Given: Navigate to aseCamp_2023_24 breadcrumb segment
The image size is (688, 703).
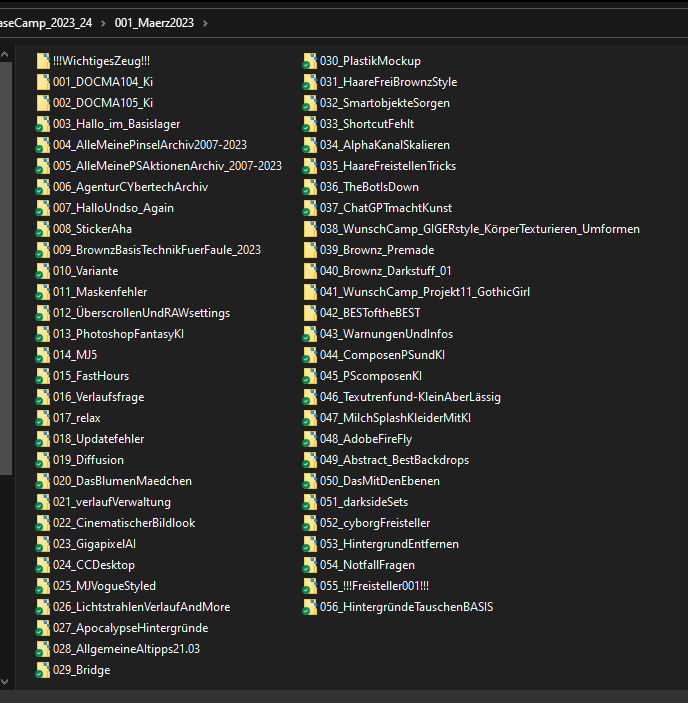Looking at the screenshot, I should 44,22.
